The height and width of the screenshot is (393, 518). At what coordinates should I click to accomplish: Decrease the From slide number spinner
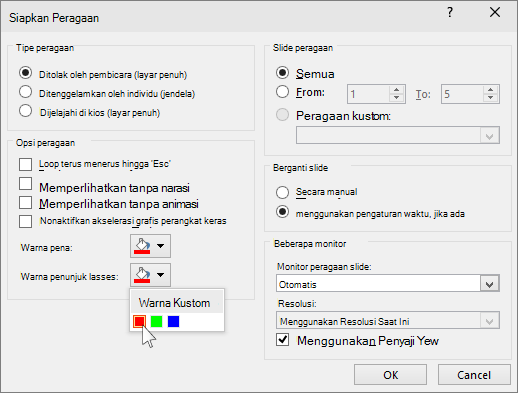396,98
